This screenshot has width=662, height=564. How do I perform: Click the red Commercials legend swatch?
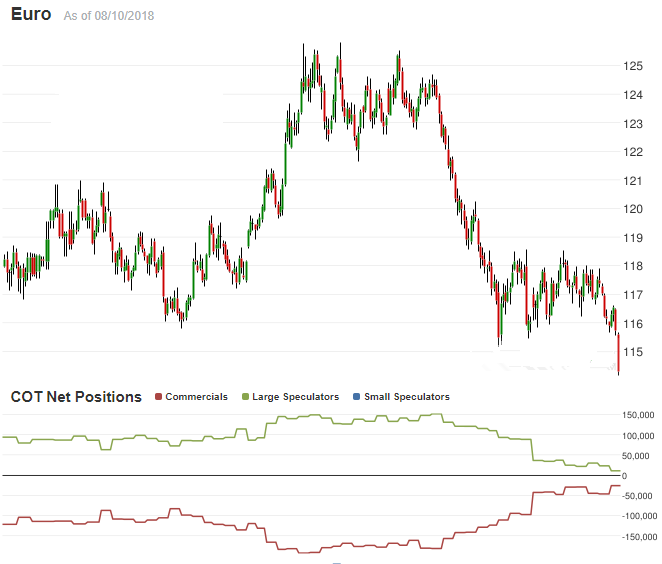[x=158, y=397]
